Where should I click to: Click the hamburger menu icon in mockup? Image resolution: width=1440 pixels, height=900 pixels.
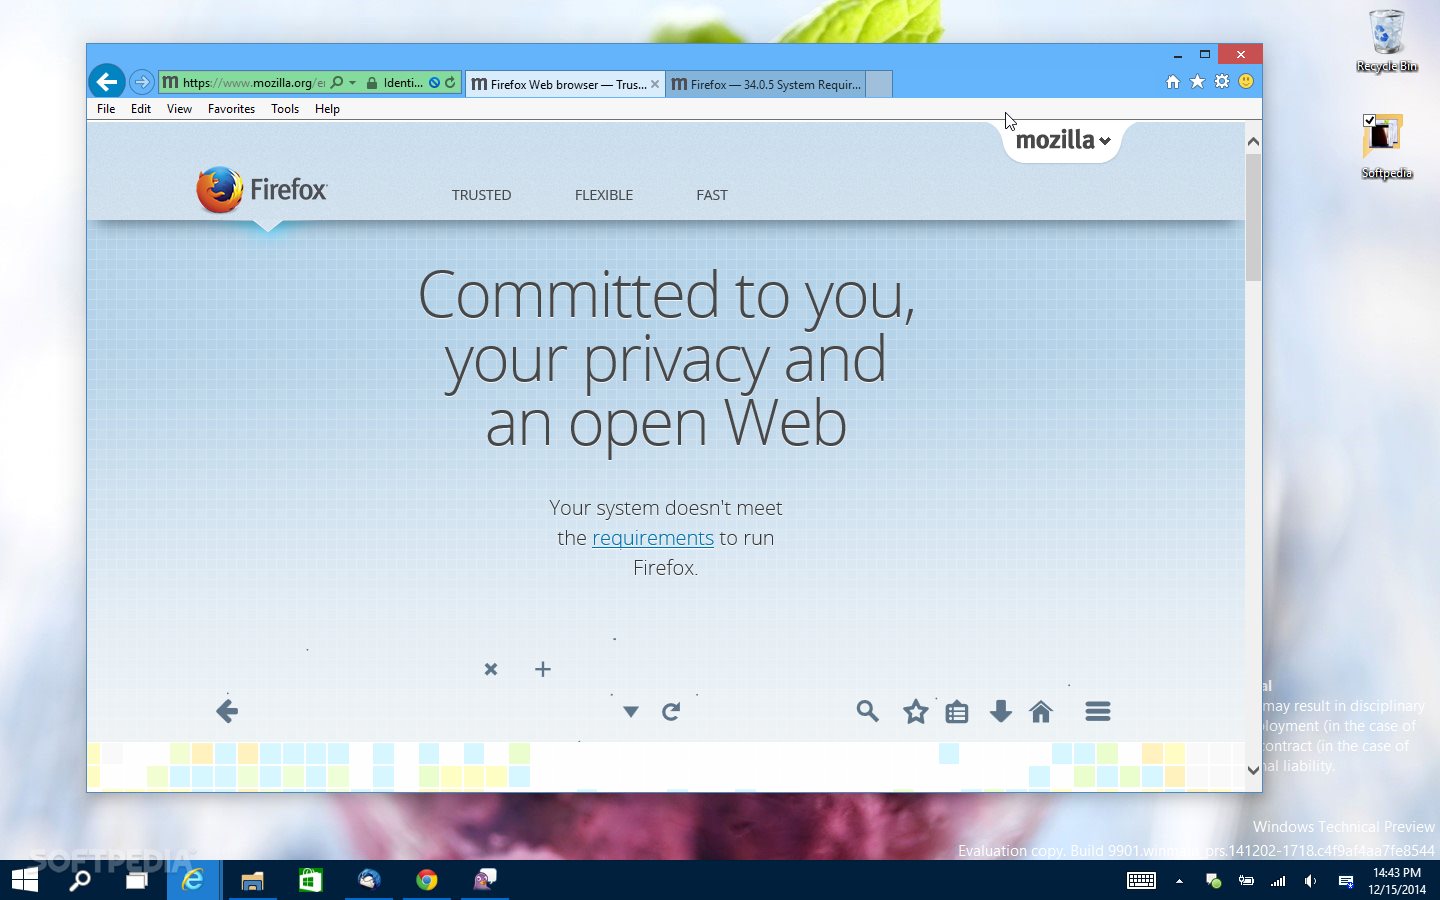(1098, 711)
